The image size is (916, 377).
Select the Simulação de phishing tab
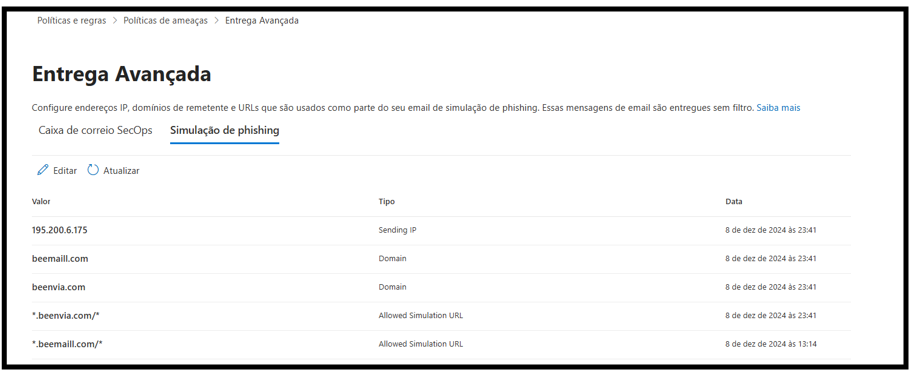(224, 130)
